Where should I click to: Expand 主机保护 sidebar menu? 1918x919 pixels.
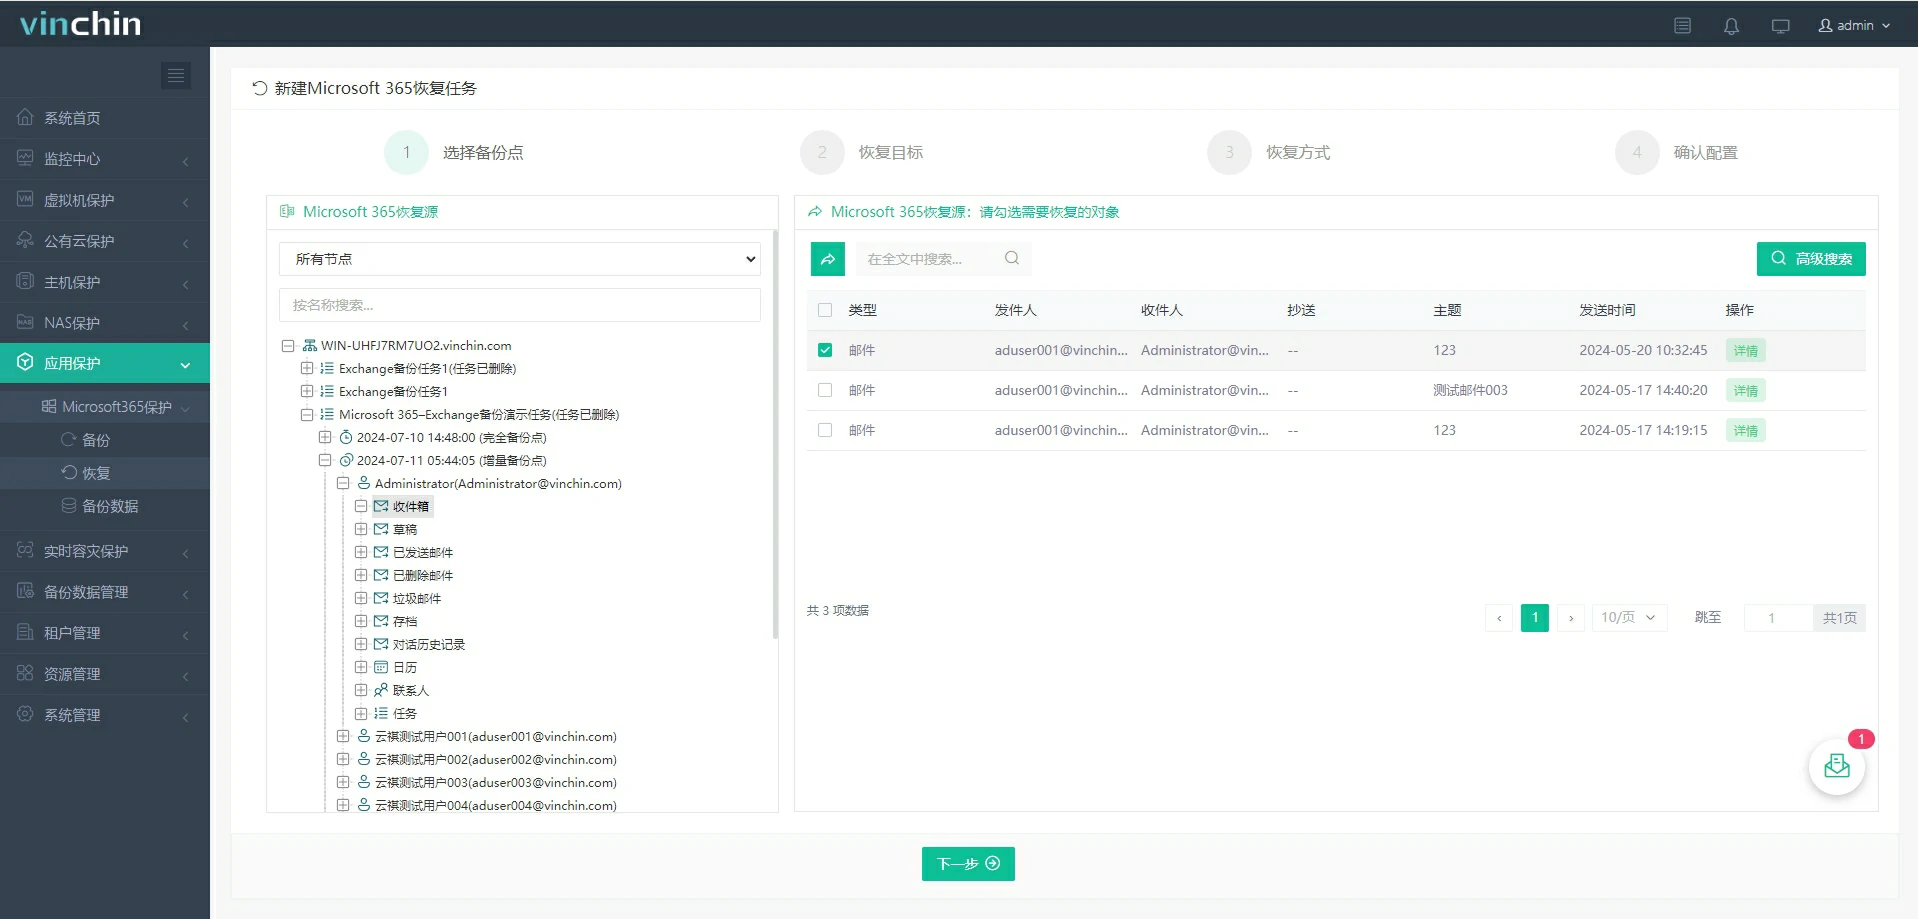point(105,282)
